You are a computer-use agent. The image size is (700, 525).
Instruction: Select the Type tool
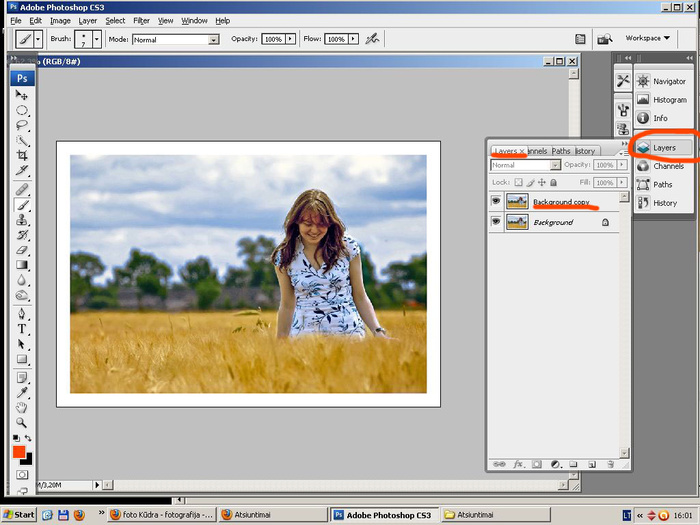[22, 329]
